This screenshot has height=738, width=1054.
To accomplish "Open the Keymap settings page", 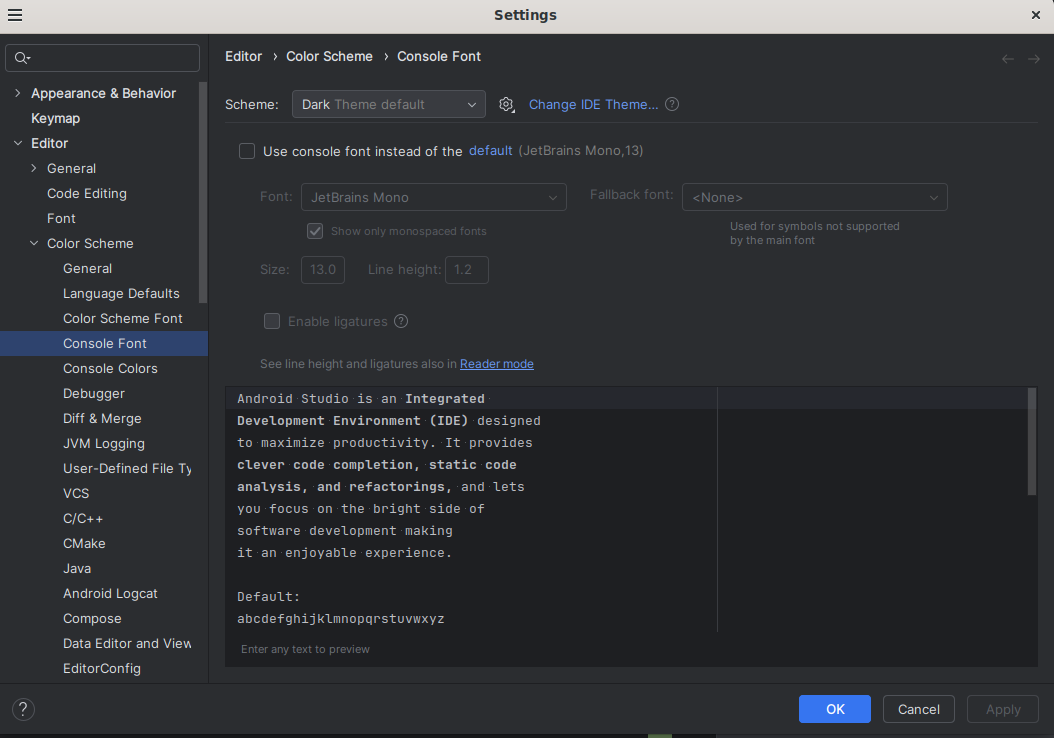I will click(x=55, y=118).
